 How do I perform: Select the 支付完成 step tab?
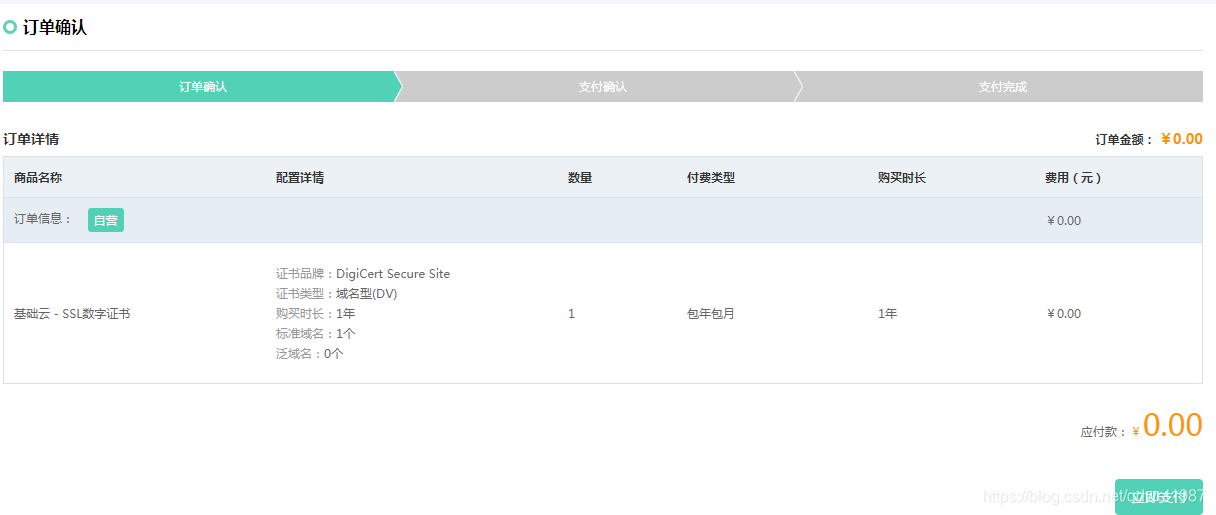tap(1002, 87)
